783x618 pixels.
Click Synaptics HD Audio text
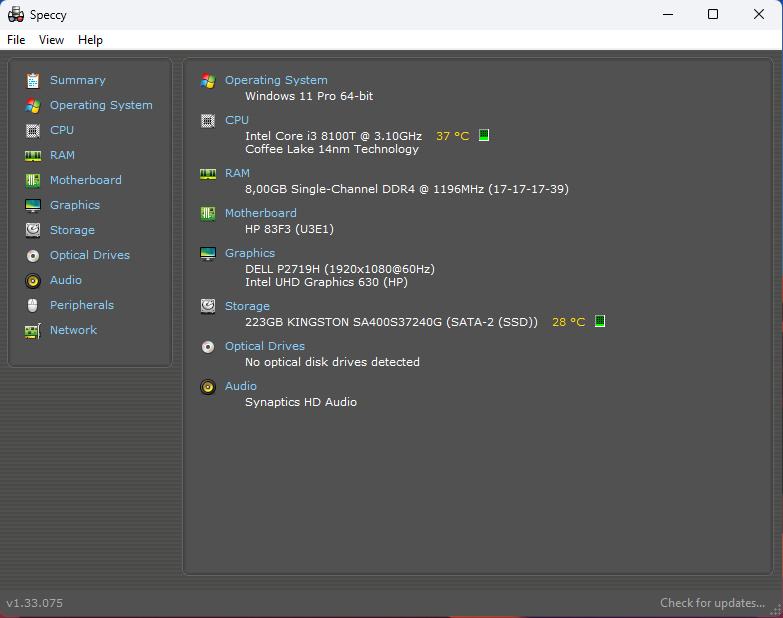pos(301,402)
